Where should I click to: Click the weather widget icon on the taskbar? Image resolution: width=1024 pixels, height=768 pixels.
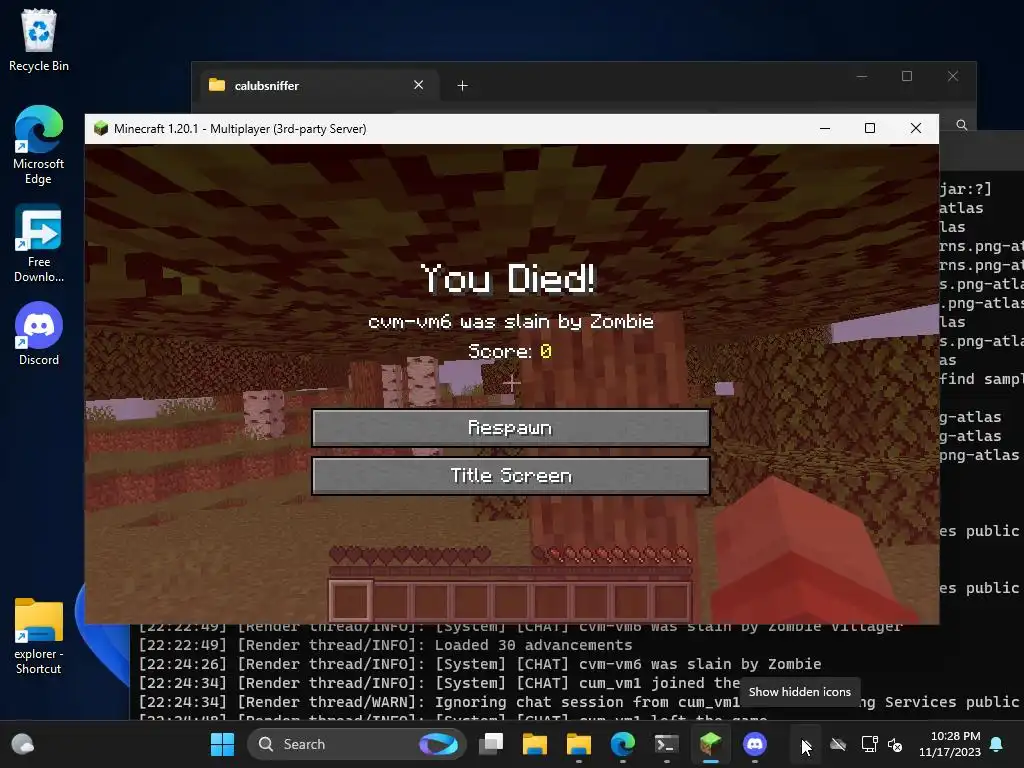23,744
